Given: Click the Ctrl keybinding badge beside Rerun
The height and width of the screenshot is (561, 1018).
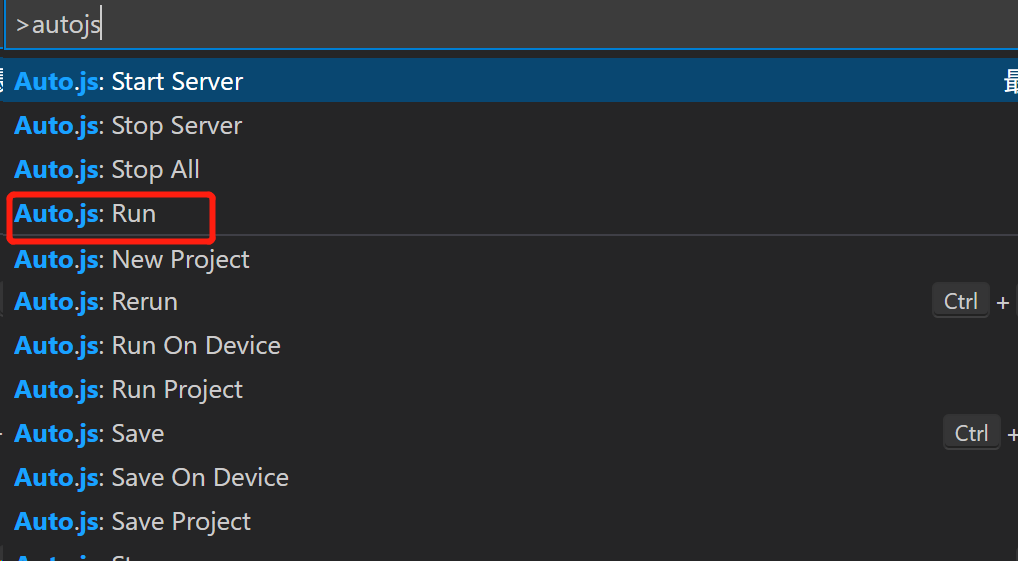Looking at the screenshot, I should click(x=961, y=301).
